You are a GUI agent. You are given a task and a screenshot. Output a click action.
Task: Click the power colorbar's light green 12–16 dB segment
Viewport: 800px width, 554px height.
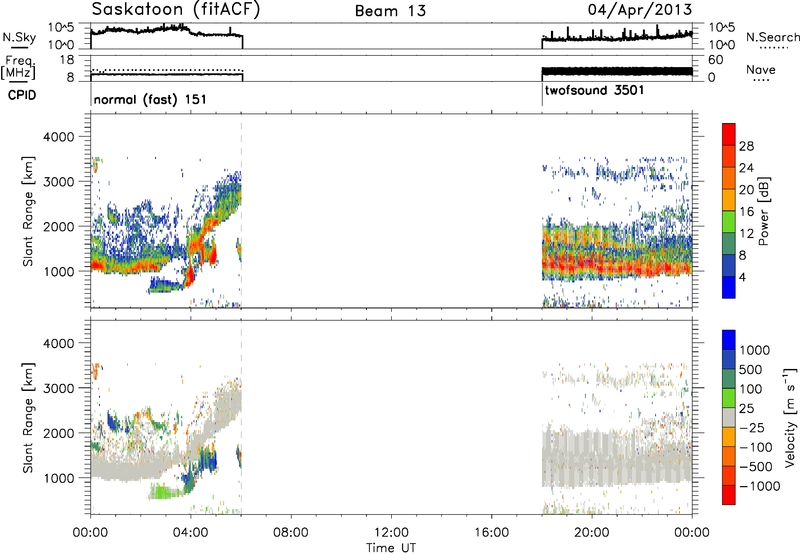pyautogui.click(x=729, y=222)
